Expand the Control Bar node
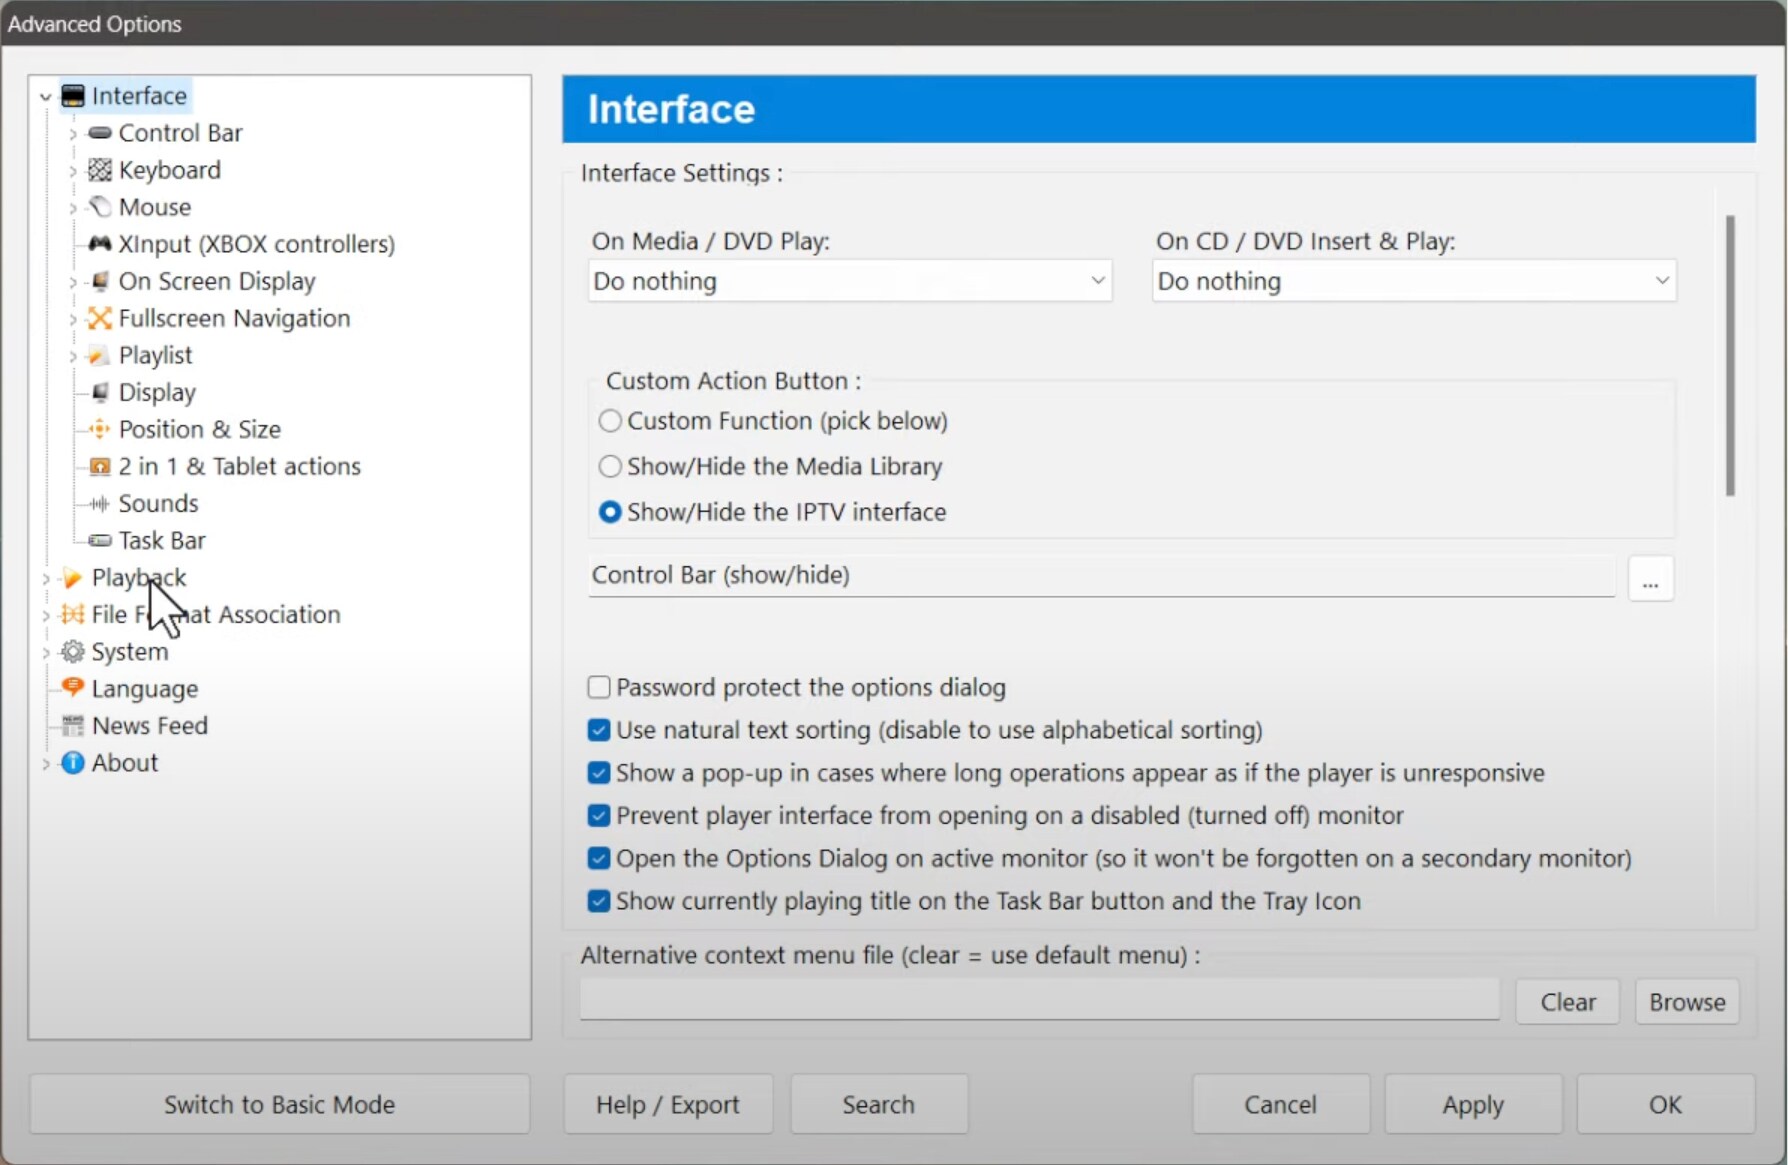The height and width of the screenshot is (1165, 1788). click(72, 134)
